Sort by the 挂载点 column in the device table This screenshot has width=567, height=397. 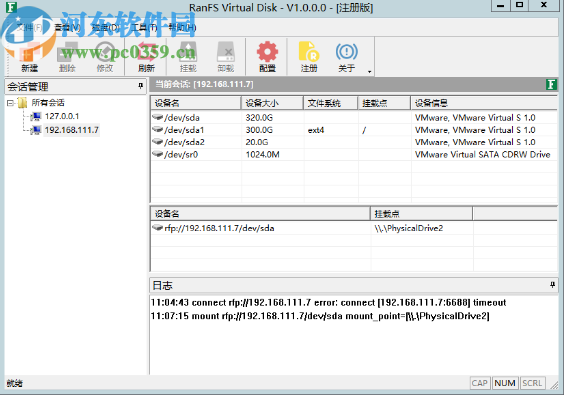(384, 103)
